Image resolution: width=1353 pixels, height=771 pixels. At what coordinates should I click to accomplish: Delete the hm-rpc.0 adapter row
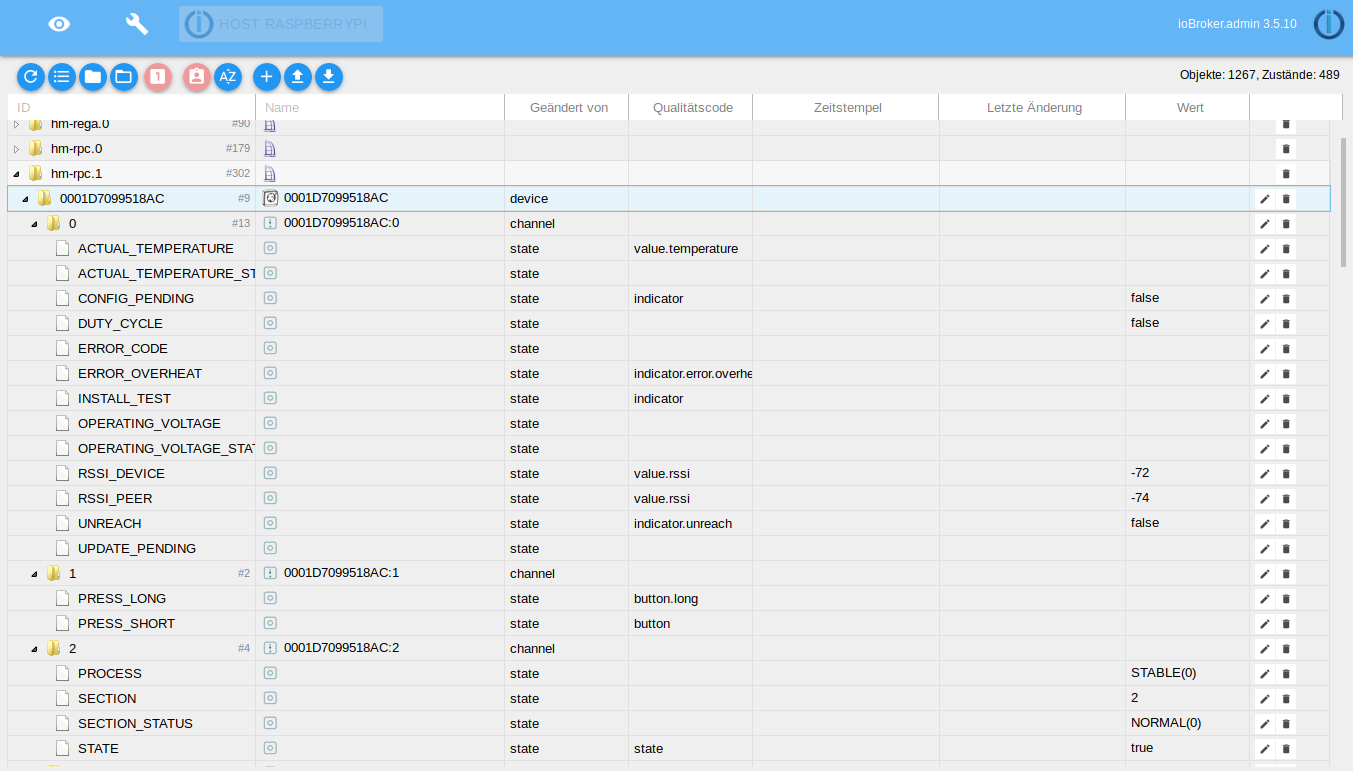tap(1286, 149)
